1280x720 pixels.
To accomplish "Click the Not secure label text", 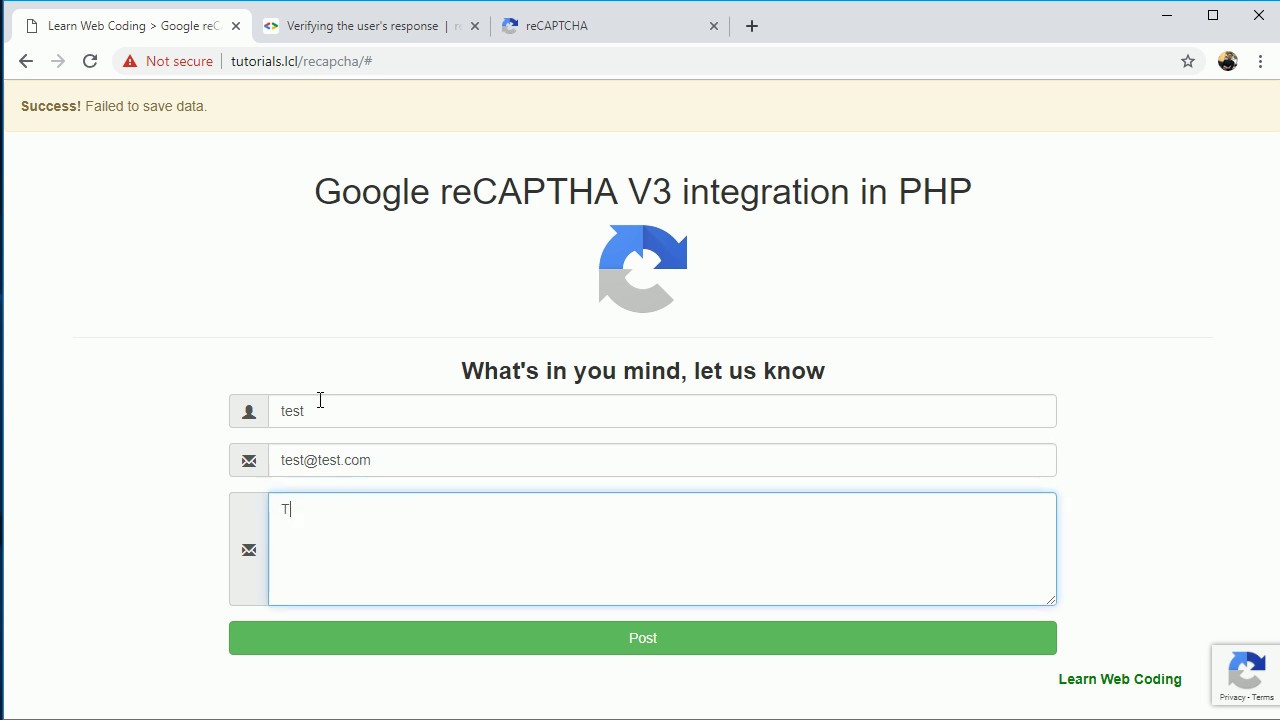I will 179,61.
